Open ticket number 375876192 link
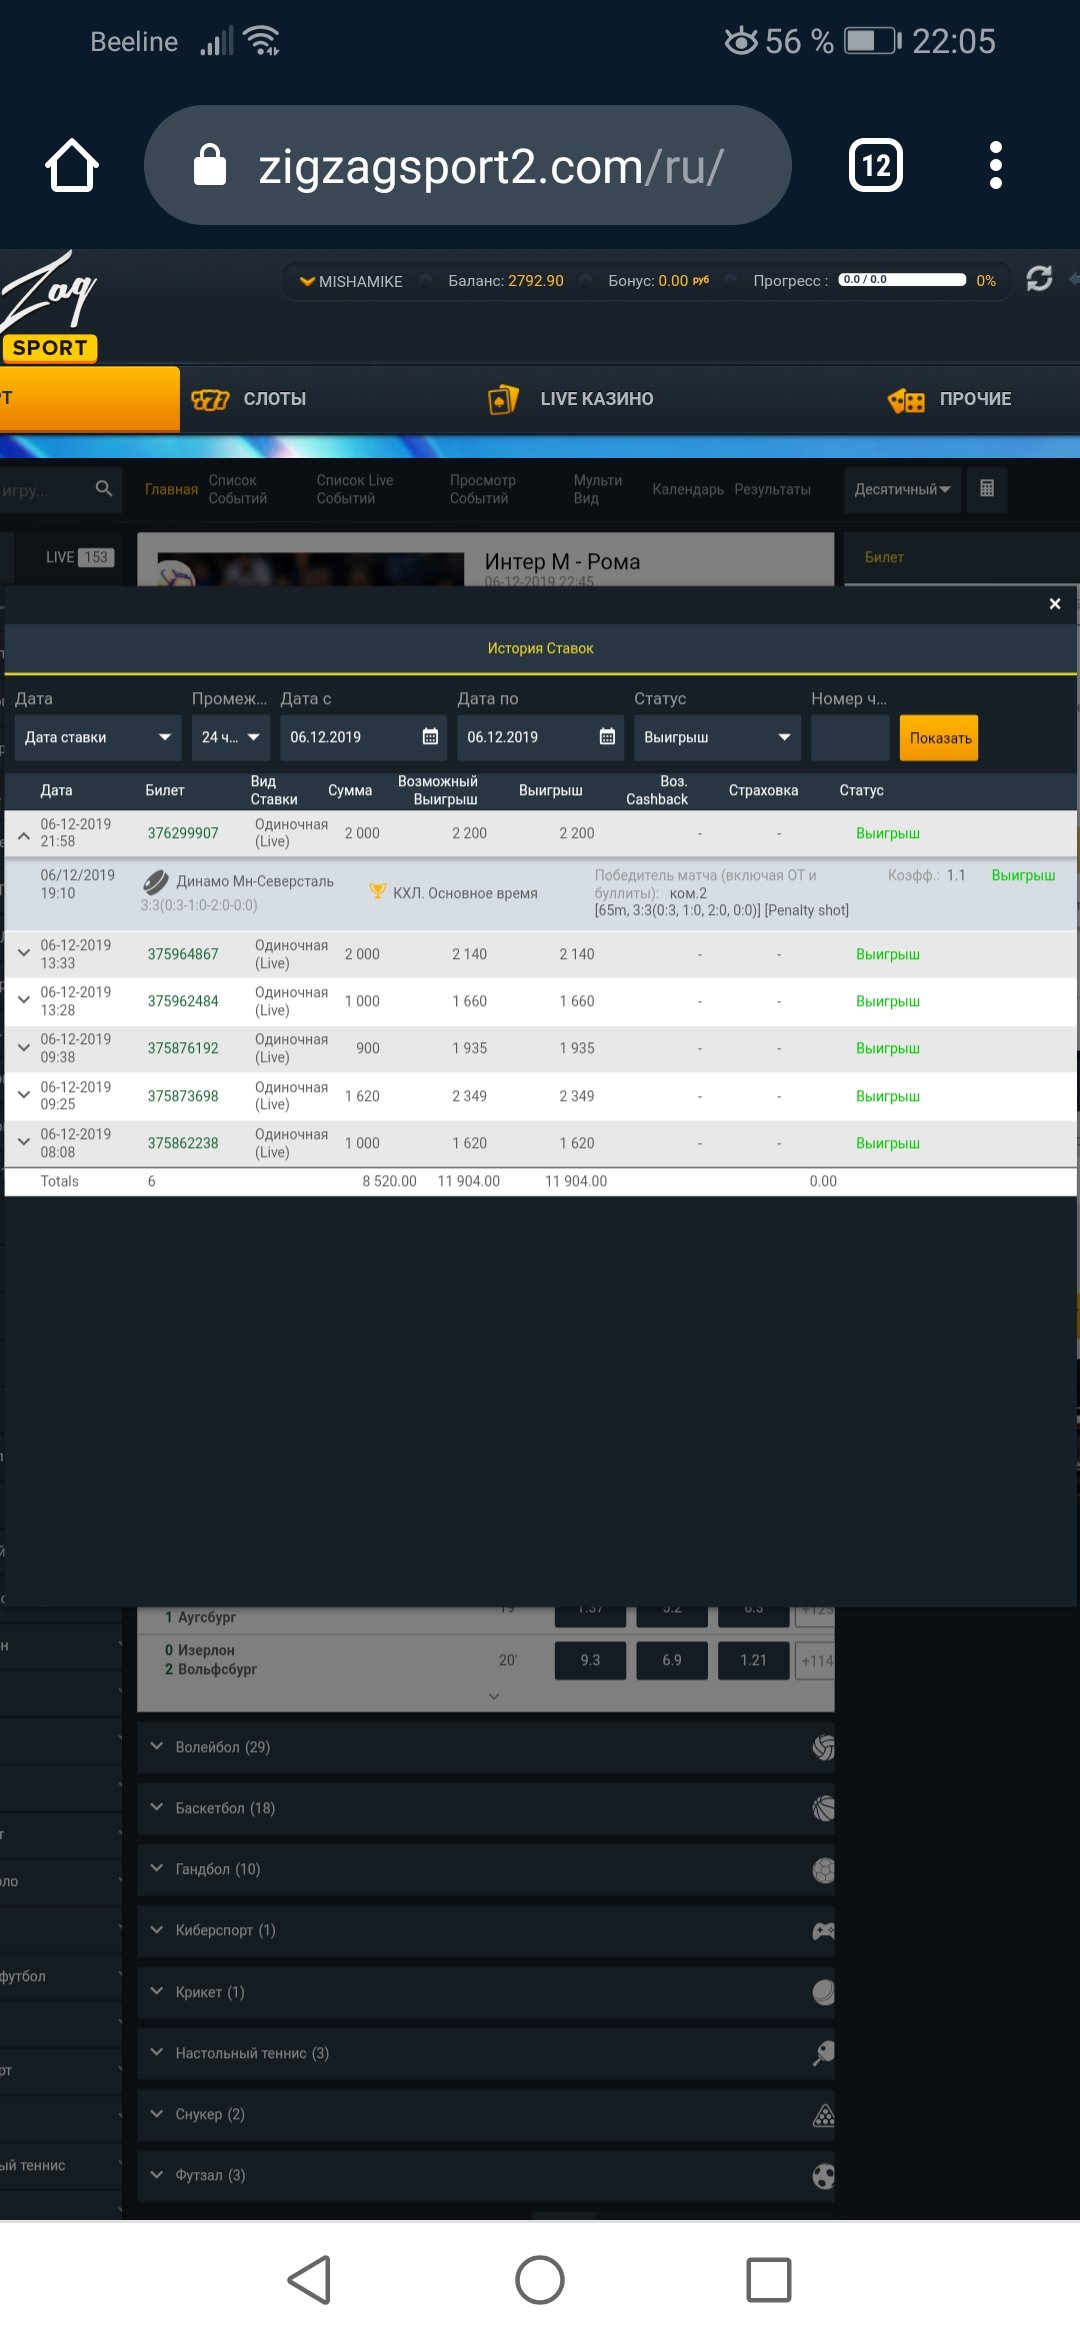Viewport: 1080px width, 2340px height. tap(183, 1048)
